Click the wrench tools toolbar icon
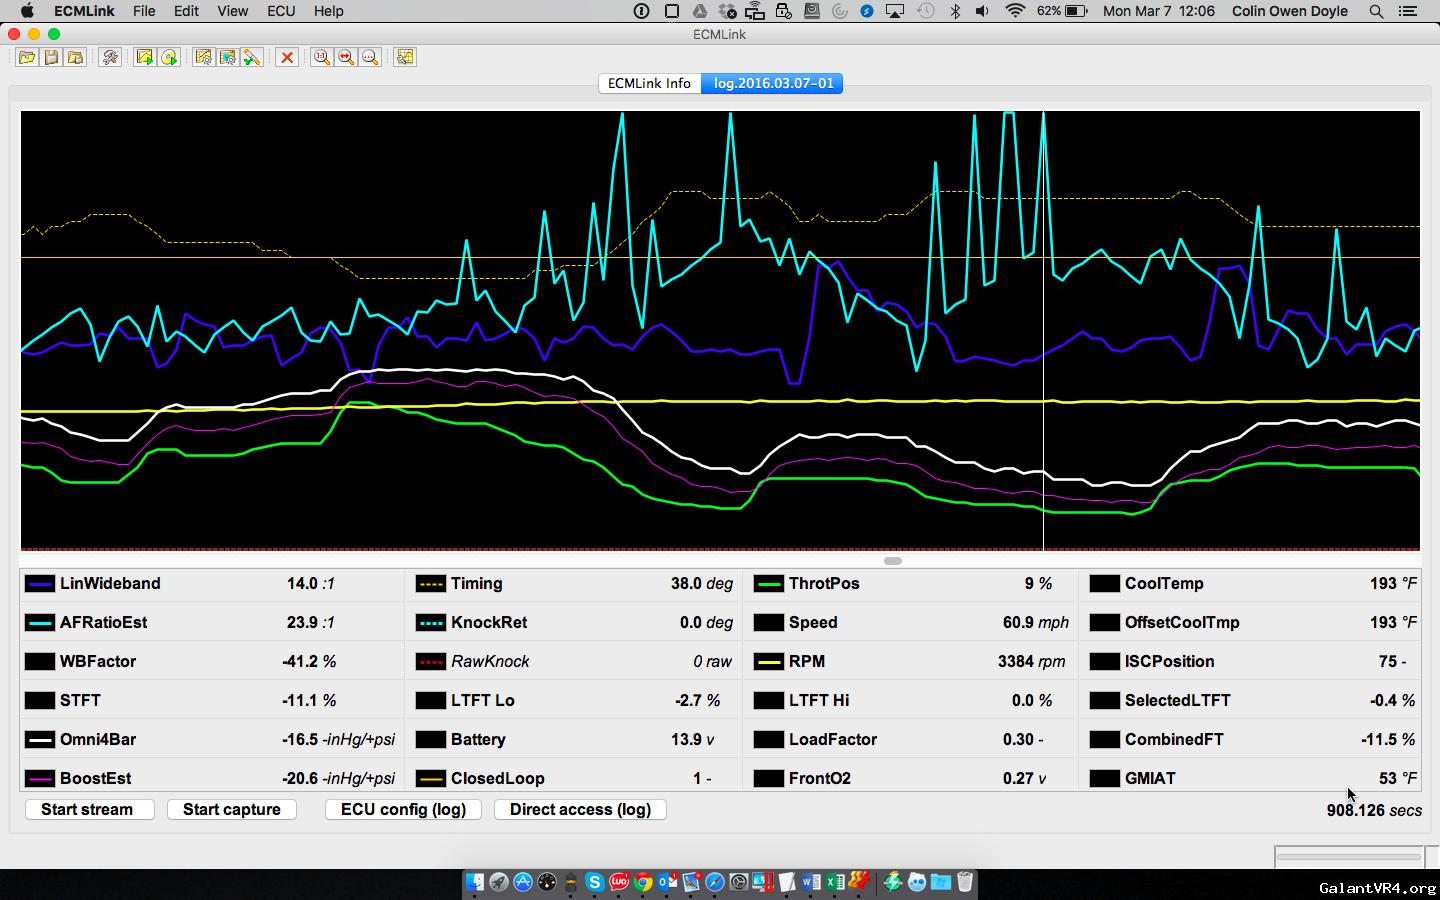Screen dimensions: 1440x900 pyautogui.click(x=110, y=58)
